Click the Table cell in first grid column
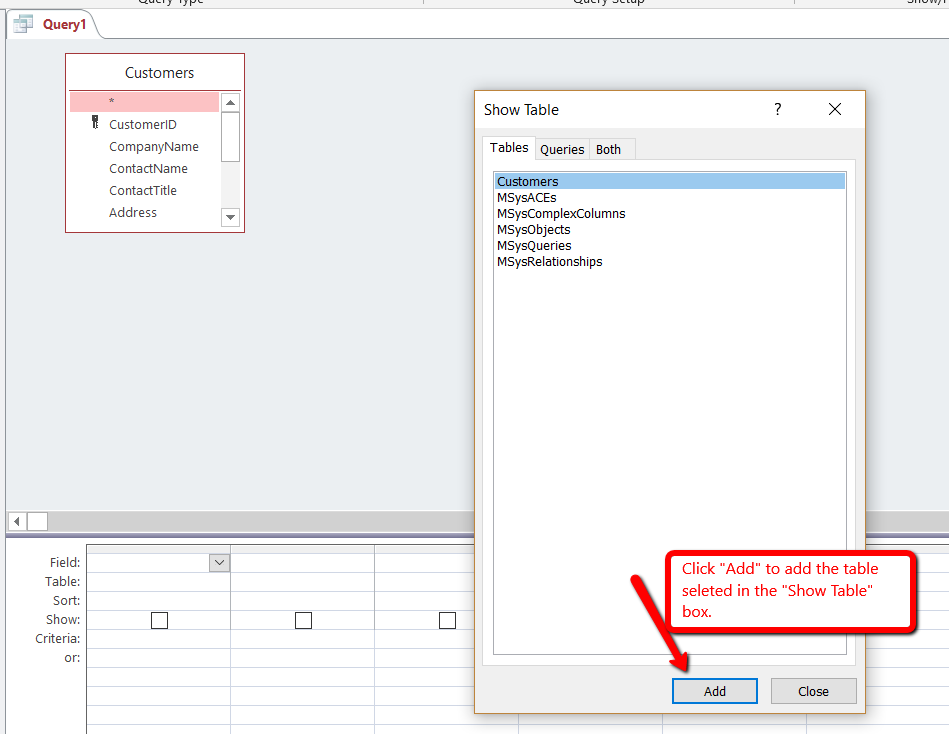949x734 pixels. tap(158, 582)
